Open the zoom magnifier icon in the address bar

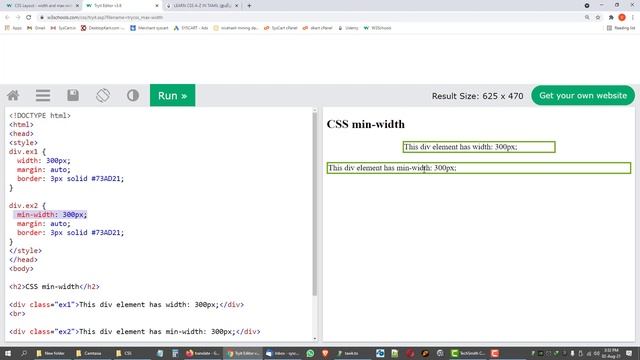pos(587,18)
